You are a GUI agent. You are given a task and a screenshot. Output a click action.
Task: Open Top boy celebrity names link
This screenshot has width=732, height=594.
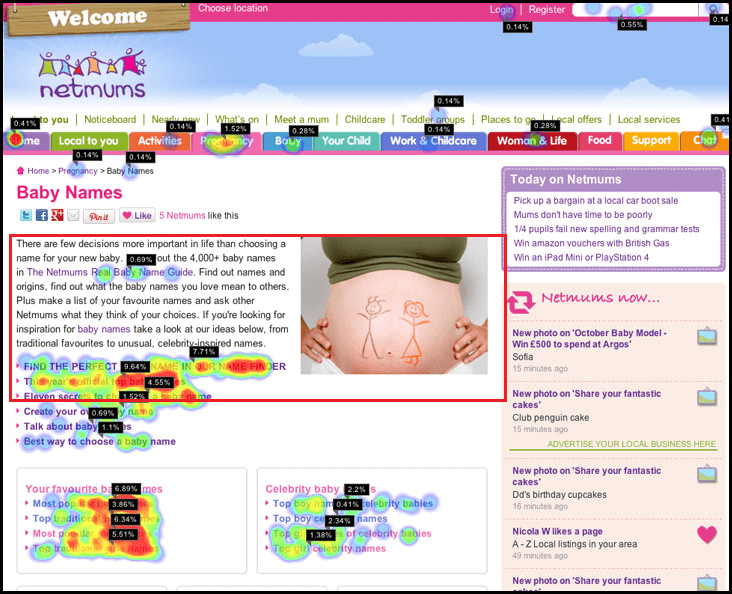coord(330,518)
